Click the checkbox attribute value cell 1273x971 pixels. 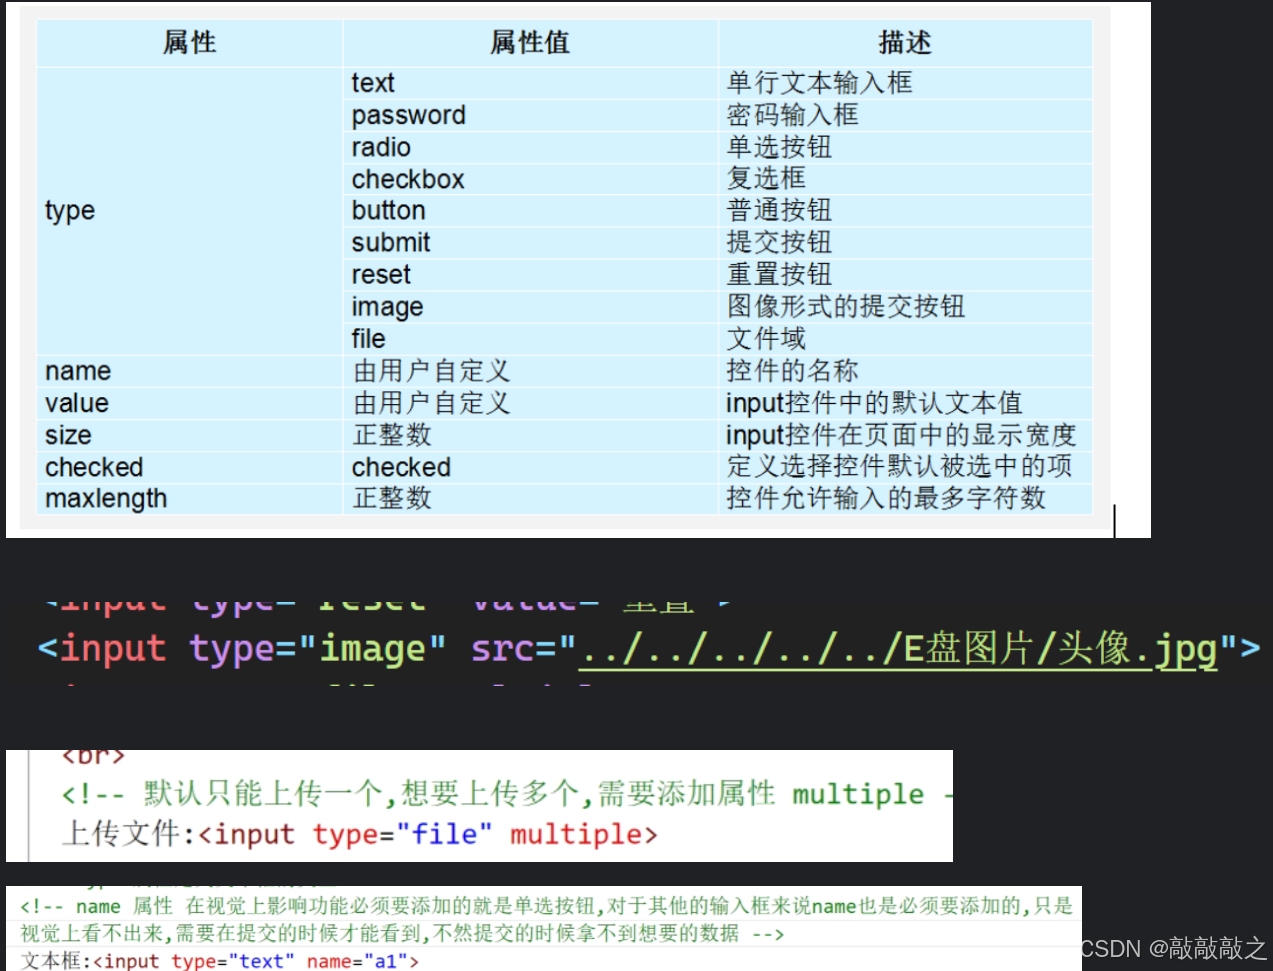408,179
